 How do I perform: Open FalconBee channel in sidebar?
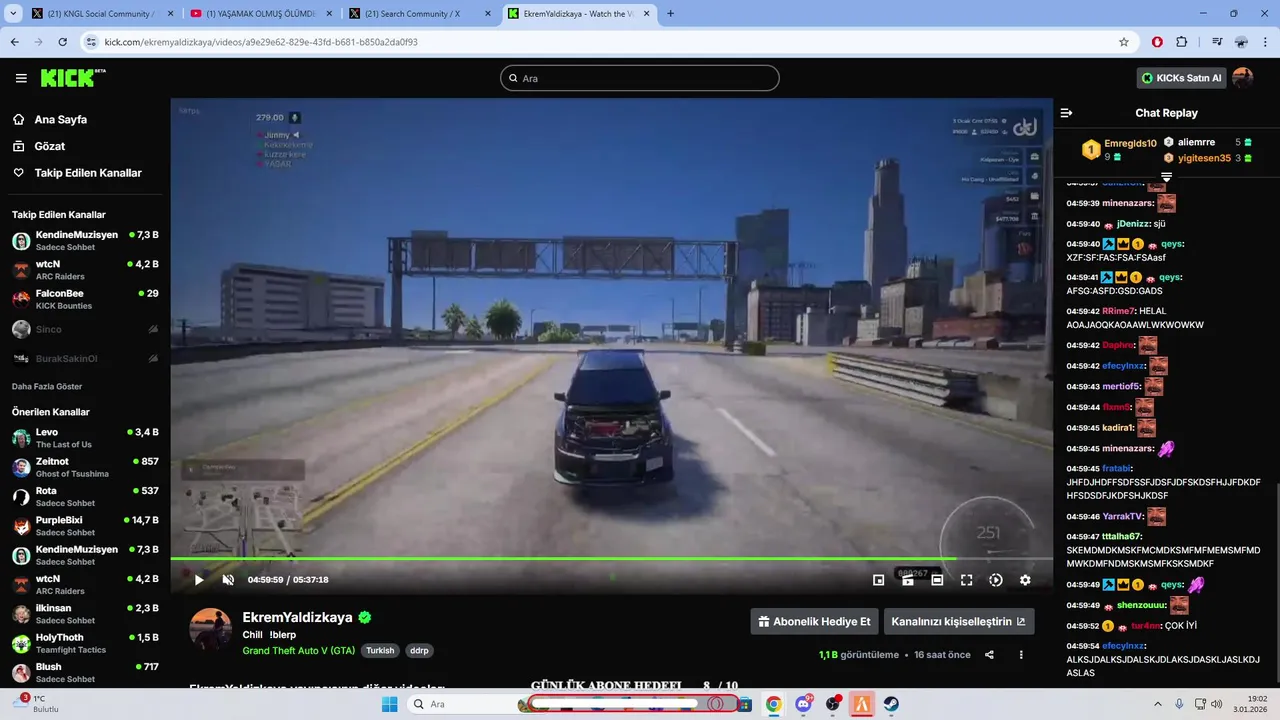point(85,299)
